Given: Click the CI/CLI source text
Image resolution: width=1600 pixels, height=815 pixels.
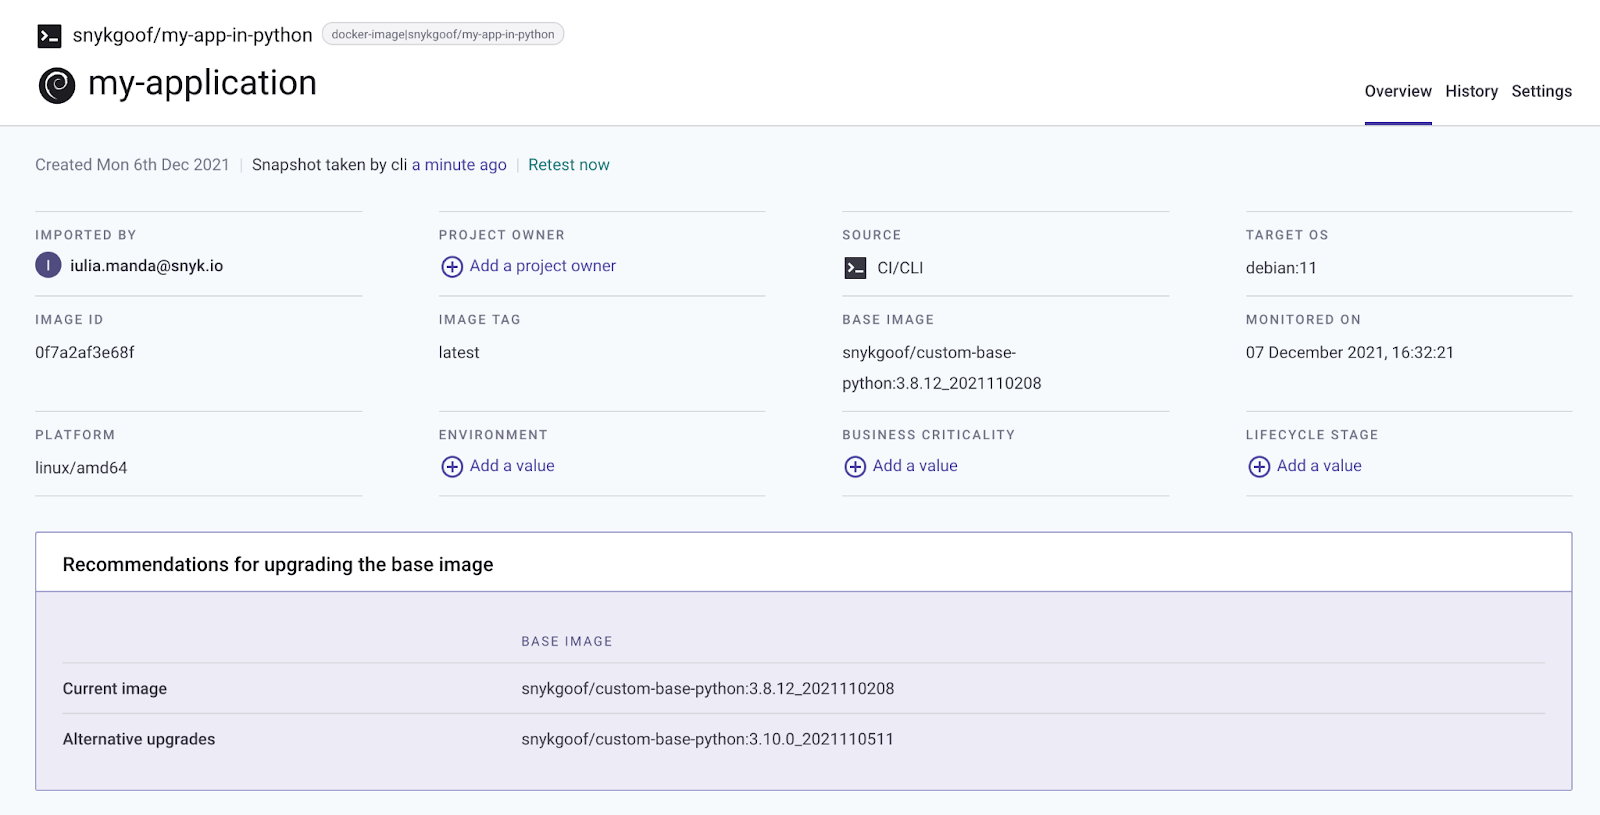Looking at the screenshot, I should point(900,268).
